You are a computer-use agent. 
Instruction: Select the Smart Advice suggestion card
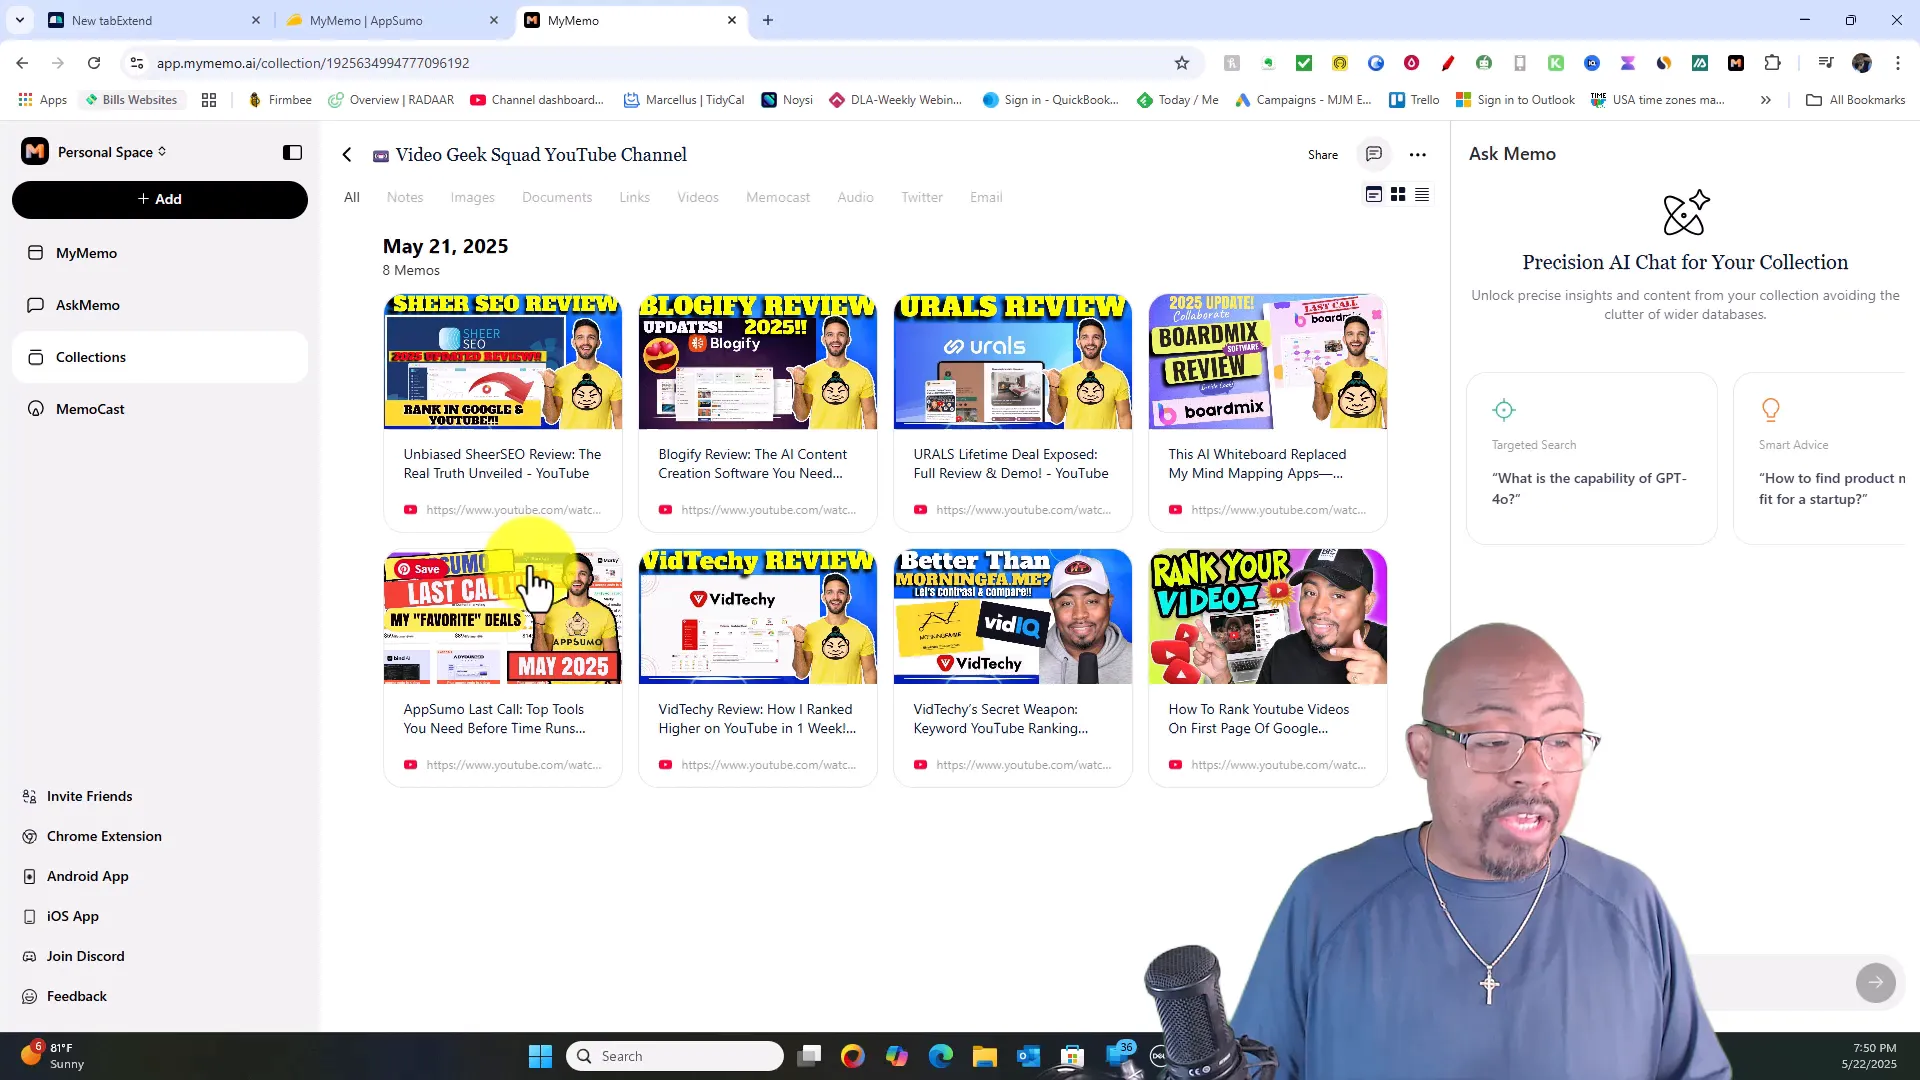tap(1820, 458)
